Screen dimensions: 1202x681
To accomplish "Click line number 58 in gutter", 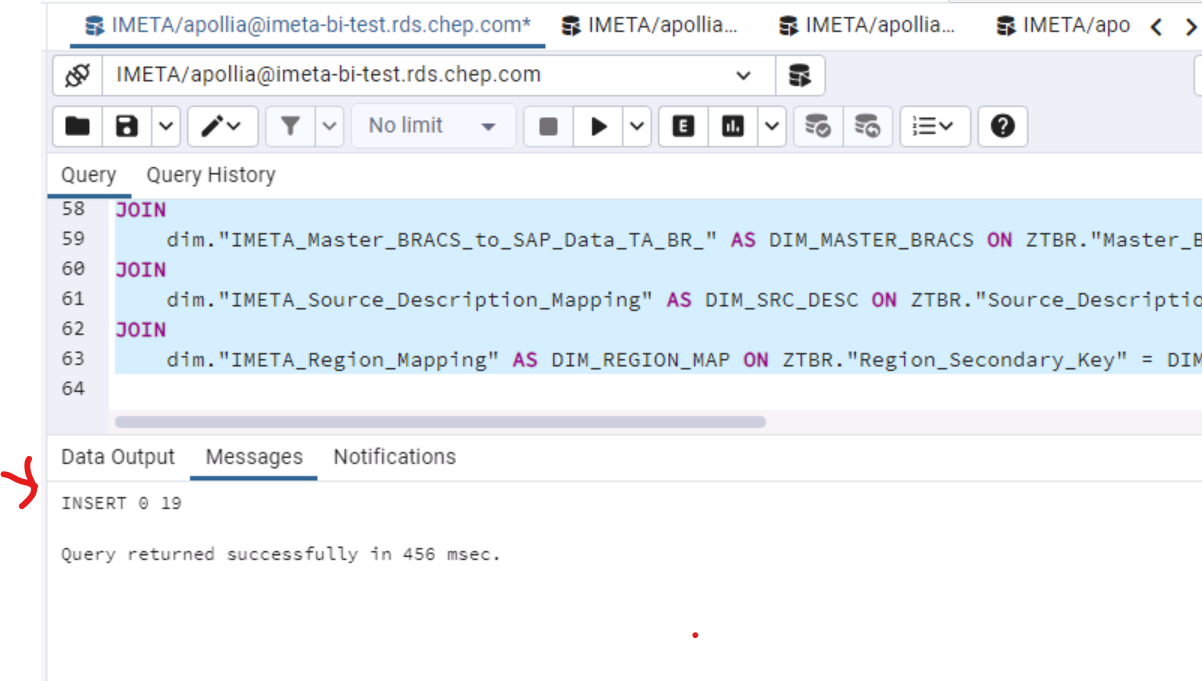I will coord(73,209).
